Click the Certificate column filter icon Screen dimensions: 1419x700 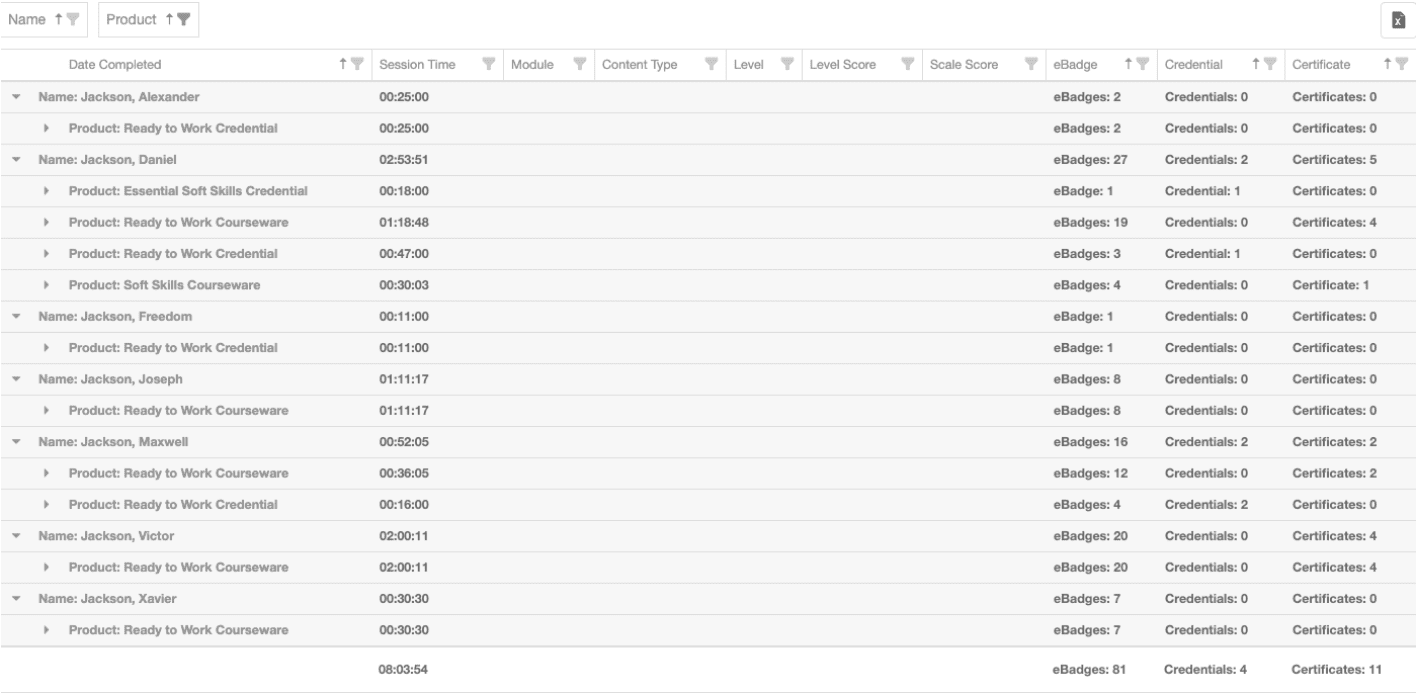coord(1400,65)
